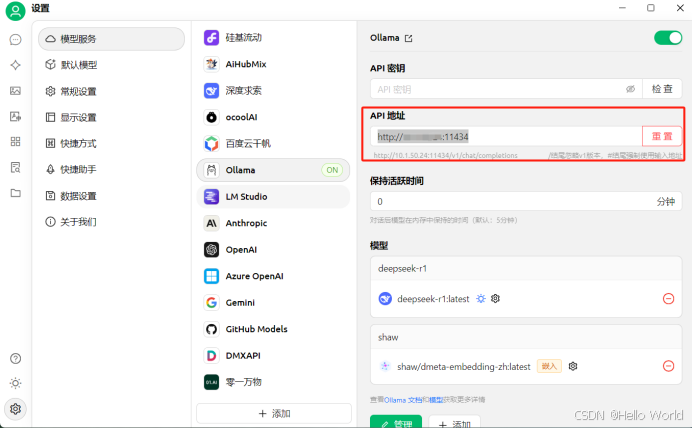Select the Azure OpenAI provider
The height and width of the screenshot is (429, 692).
click(273, 276)
